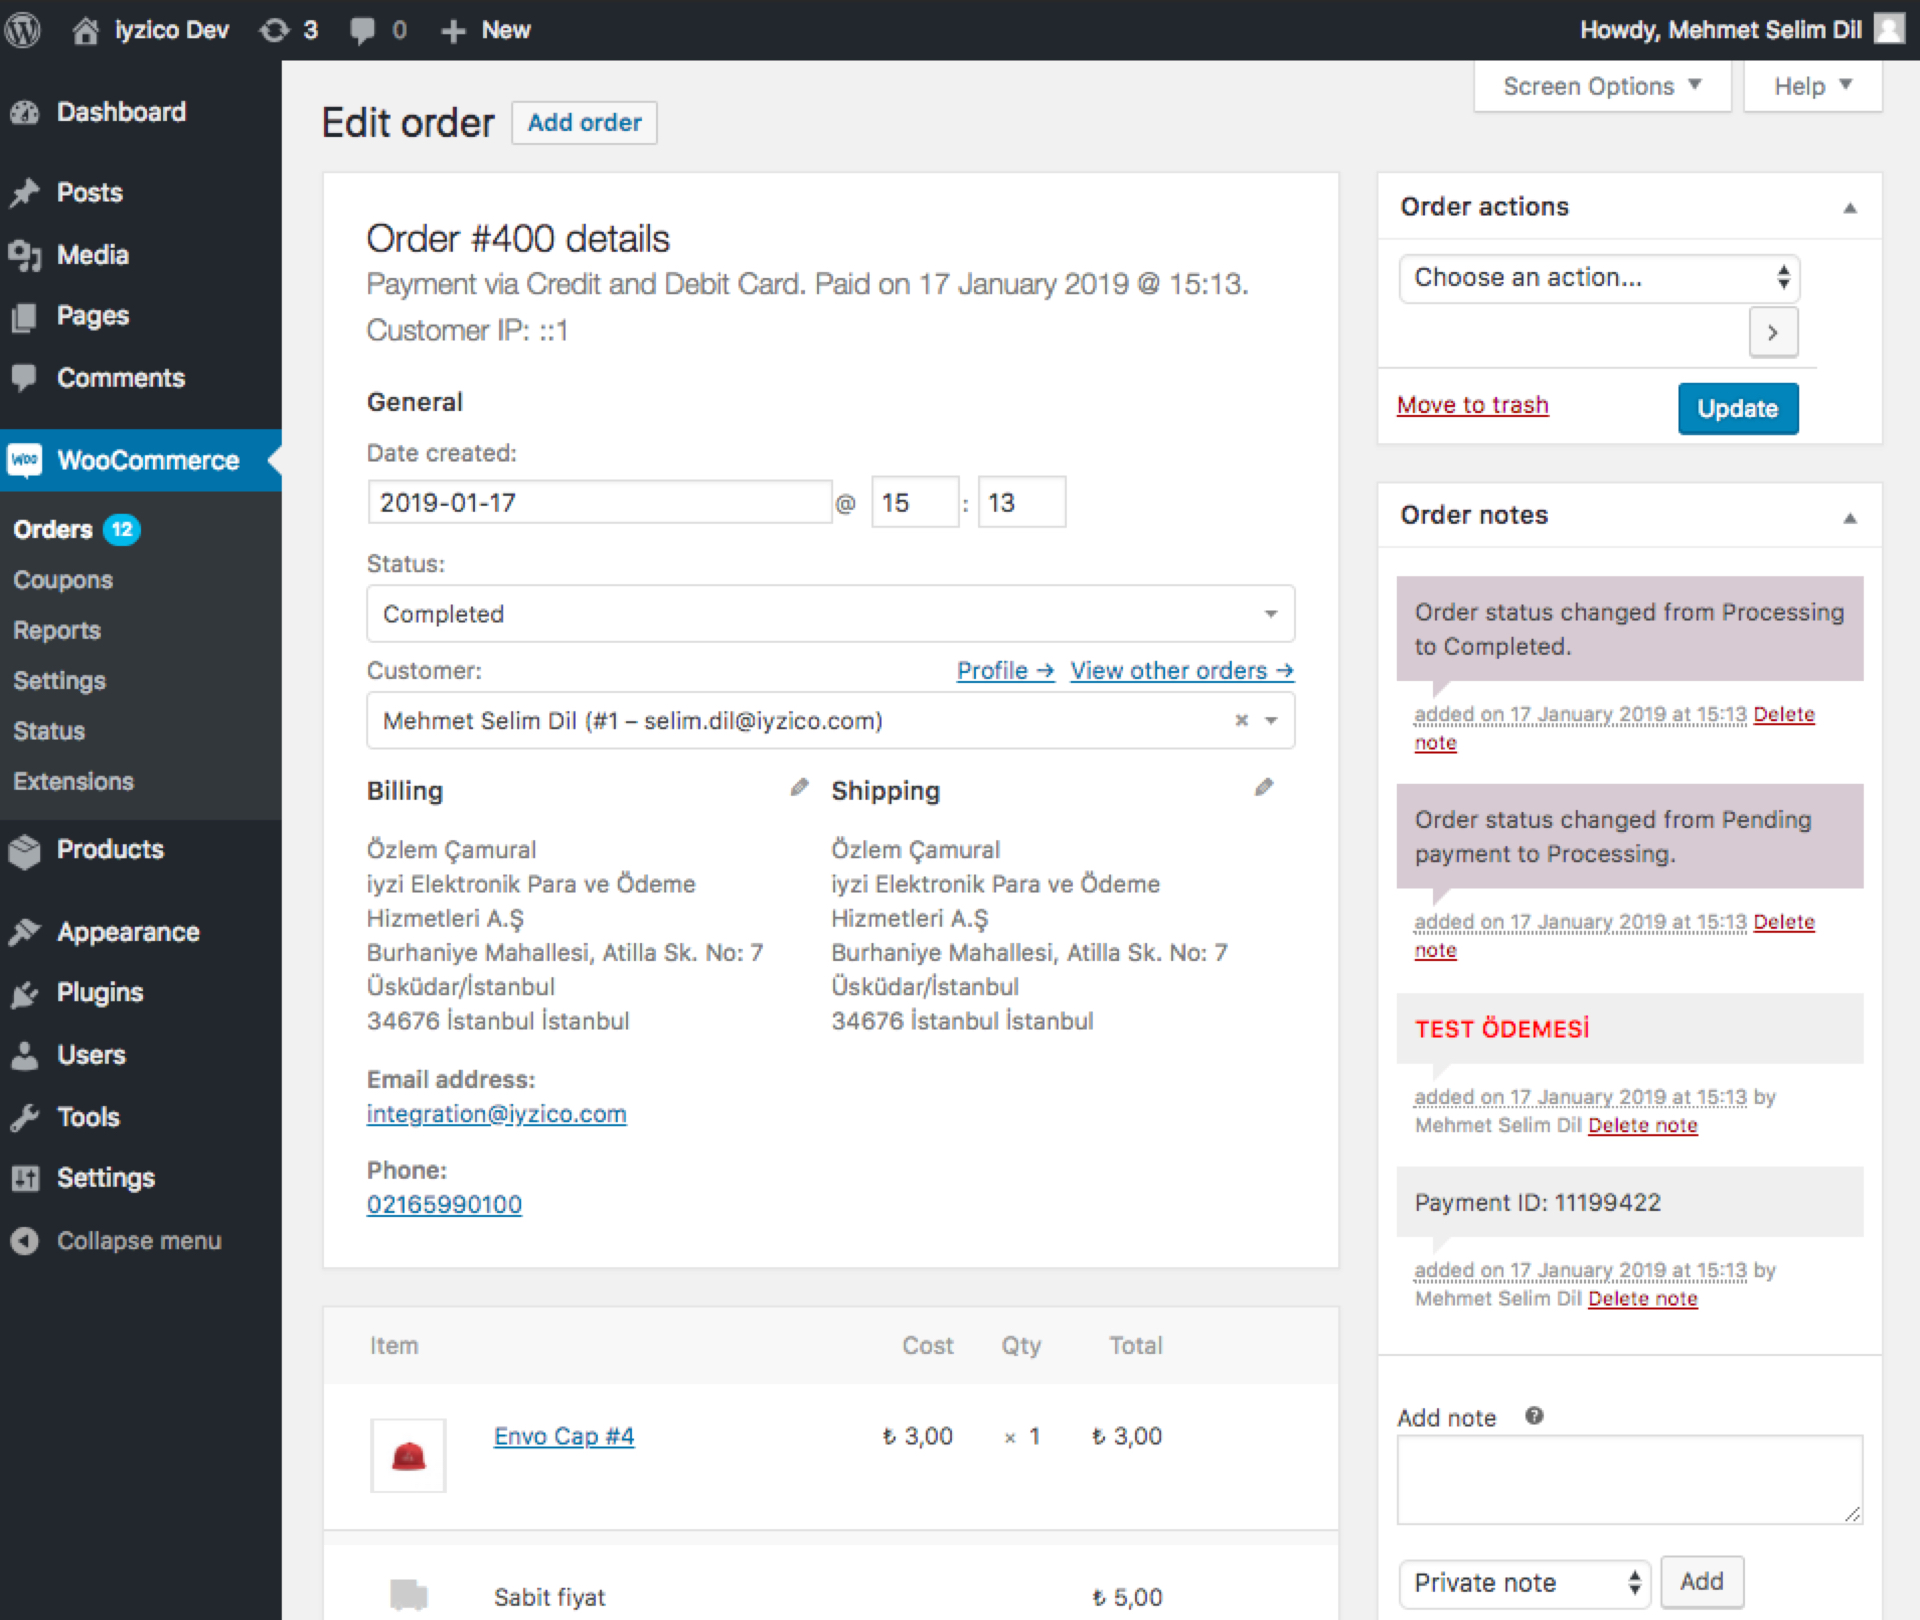
Task: Collapse the Order actions panel
Action: (x=1849, y=207)
